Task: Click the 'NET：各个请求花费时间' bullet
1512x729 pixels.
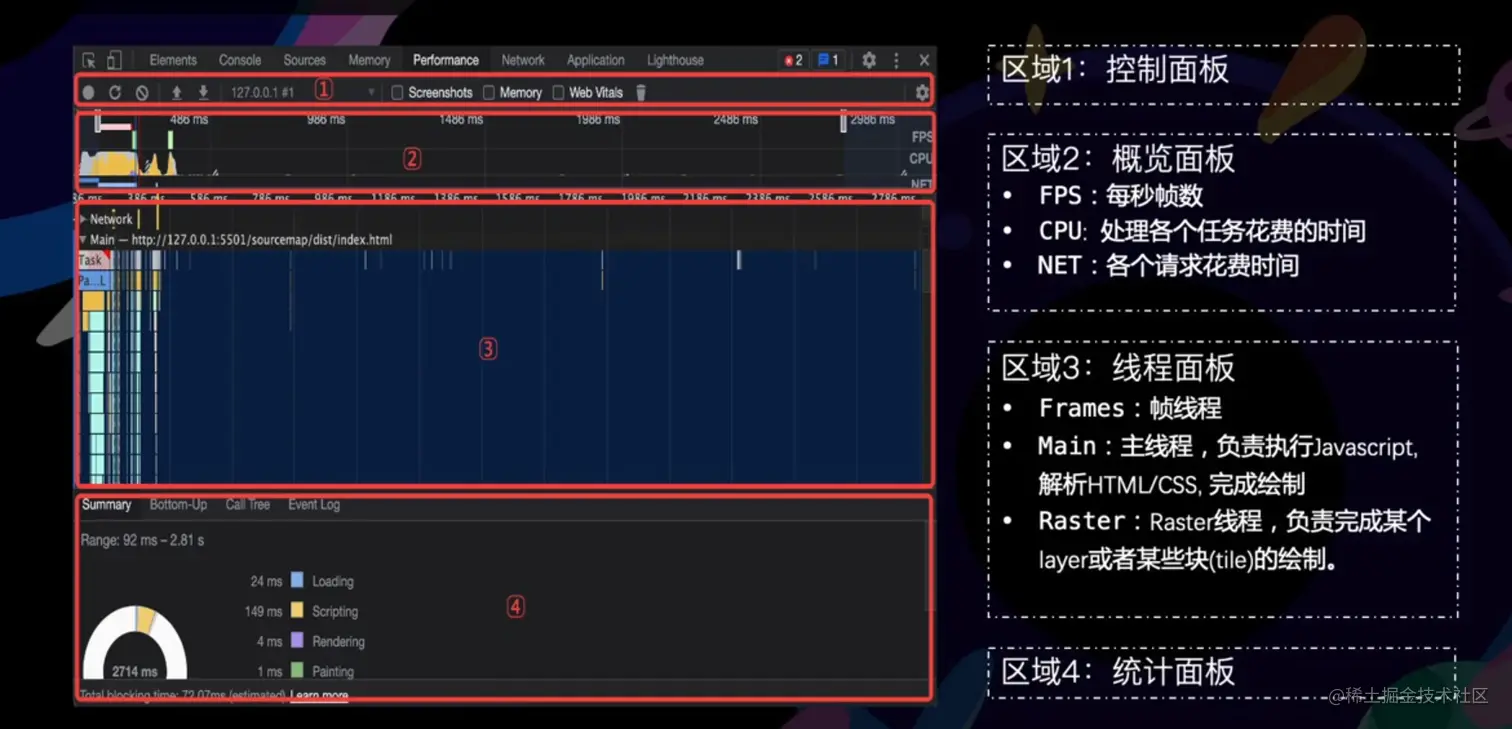Action: [1168, 265]
